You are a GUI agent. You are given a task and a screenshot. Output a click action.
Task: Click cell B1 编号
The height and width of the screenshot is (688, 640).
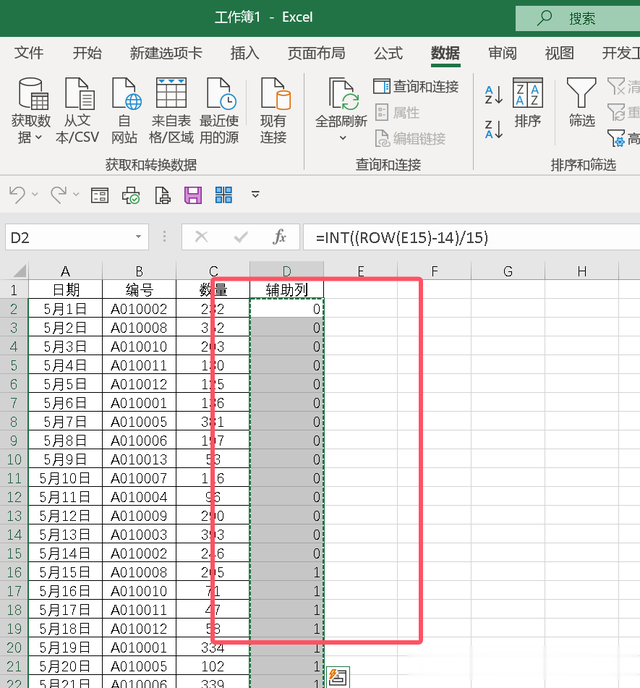(139, 290)
